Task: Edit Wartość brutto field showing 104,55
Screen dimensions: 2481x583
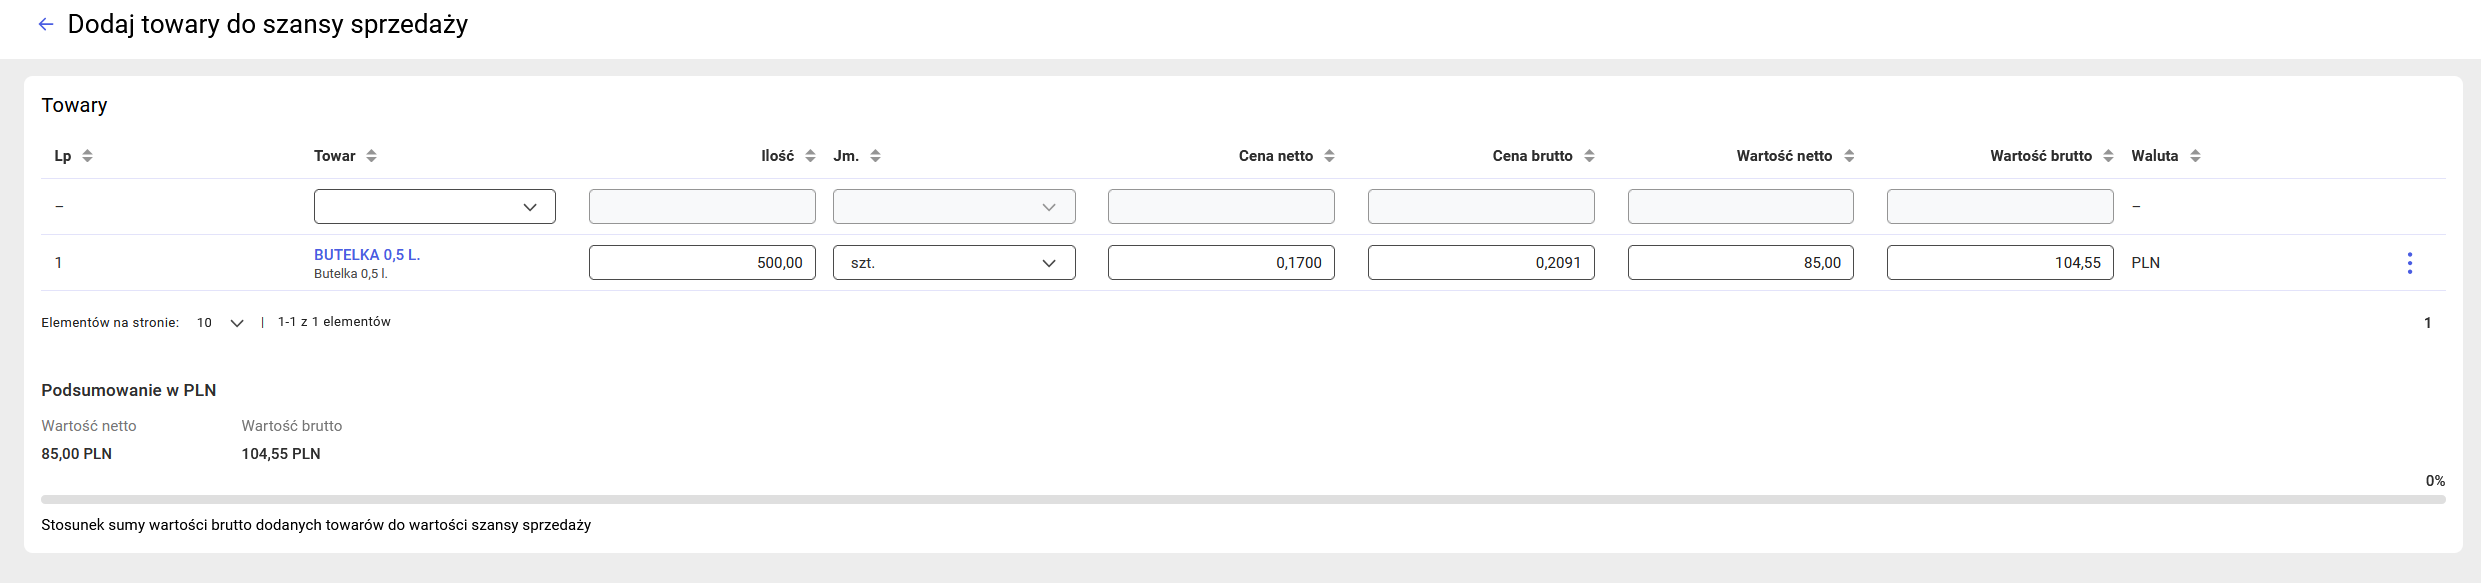Action: point(1999,263)
